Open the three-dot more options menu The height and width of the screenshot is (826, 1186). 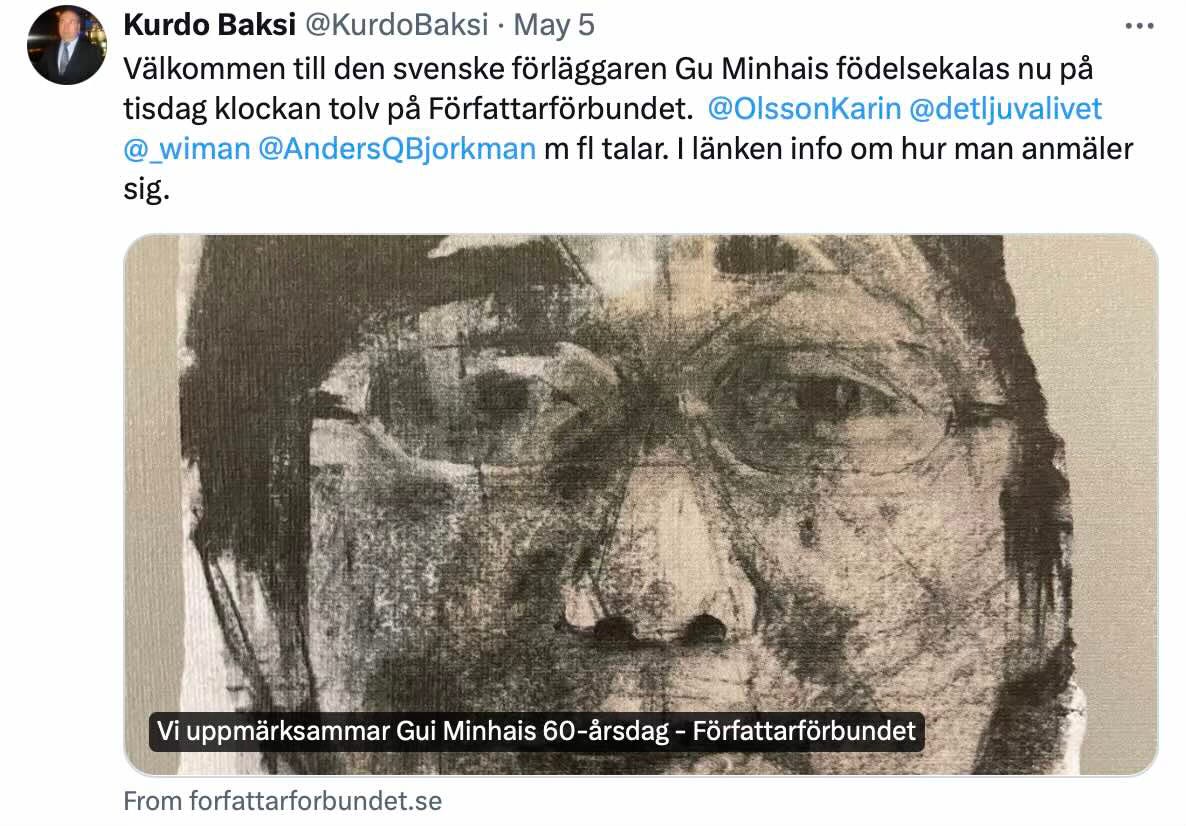[1139, 26]
